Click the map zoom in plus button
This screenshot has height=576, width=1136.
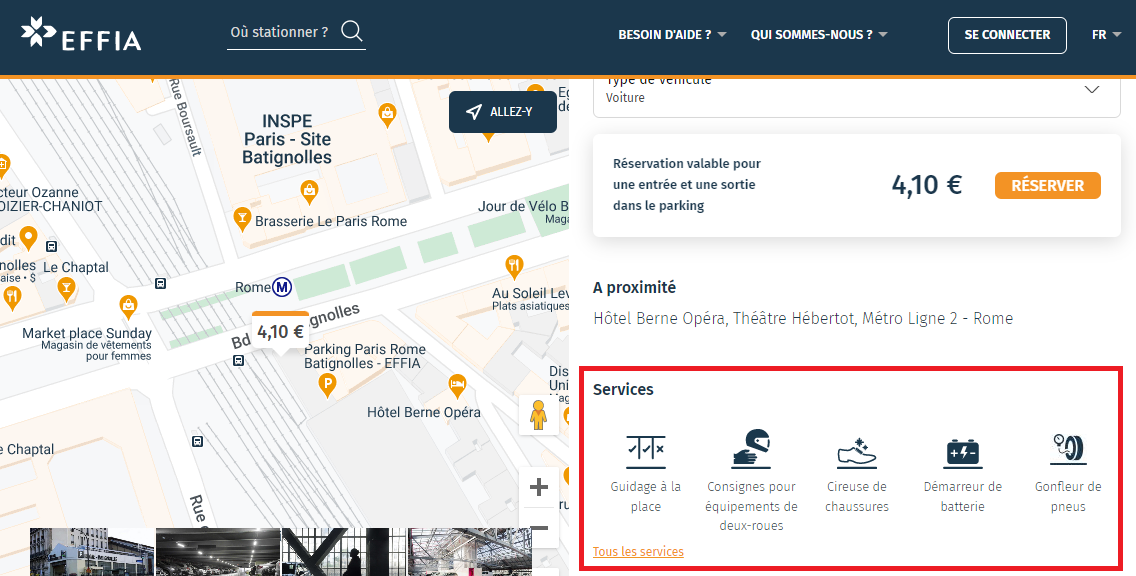coord(538,487)
